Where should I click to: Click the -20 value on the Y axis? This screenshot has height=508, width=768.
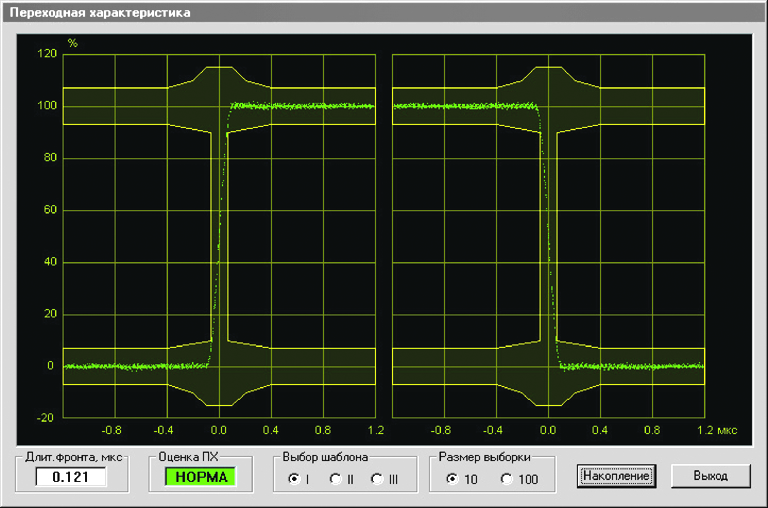click(45, 418)
